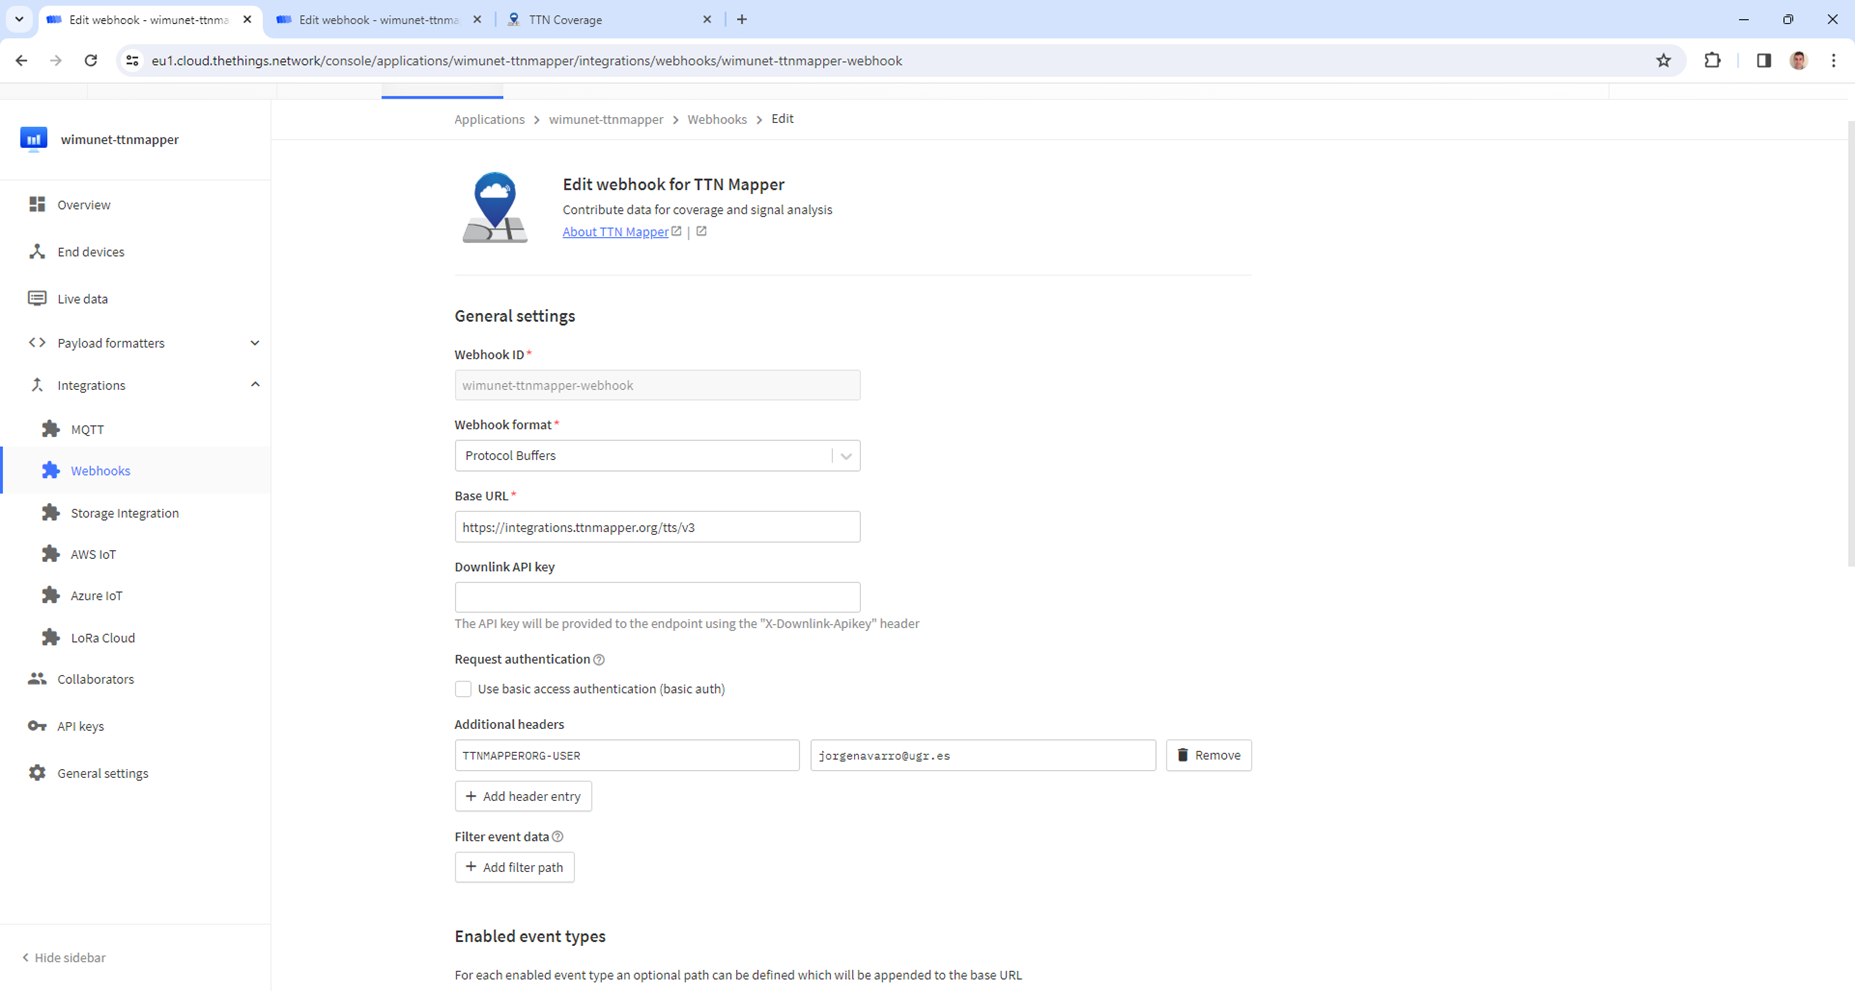
Task: Click the Webhooks breadcrumb link
Action: 717,119
